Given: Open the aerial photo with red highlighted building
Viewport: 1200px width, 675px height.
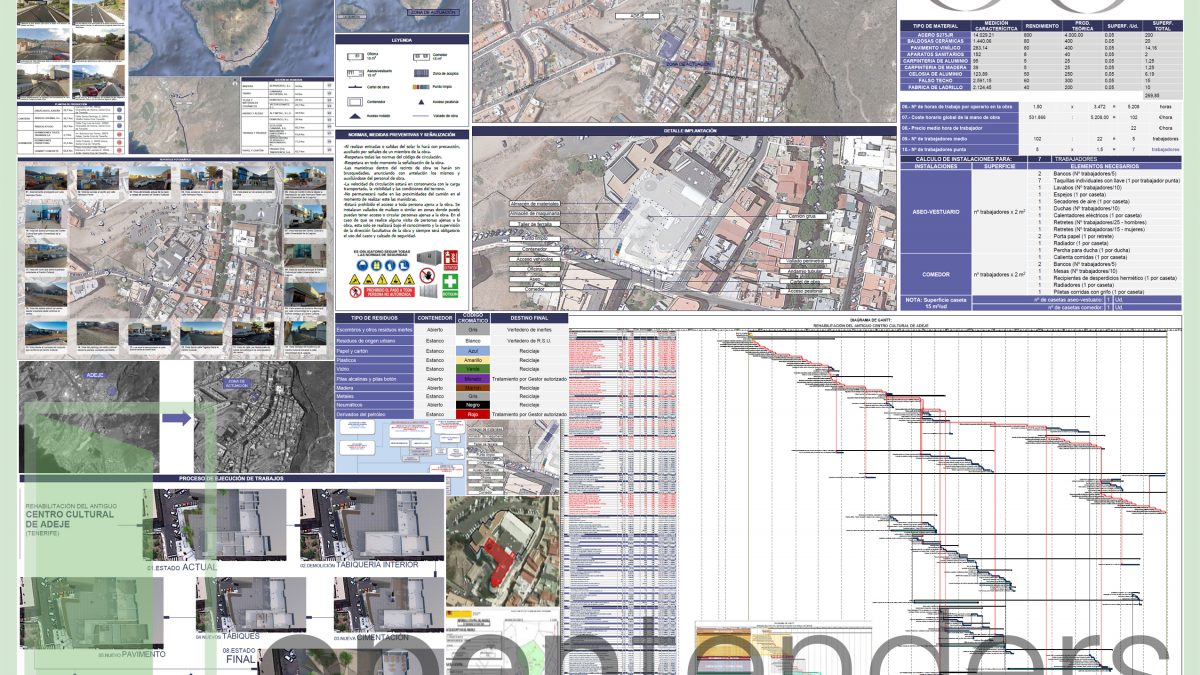Looking at the screenshot, I should (504, 547).
